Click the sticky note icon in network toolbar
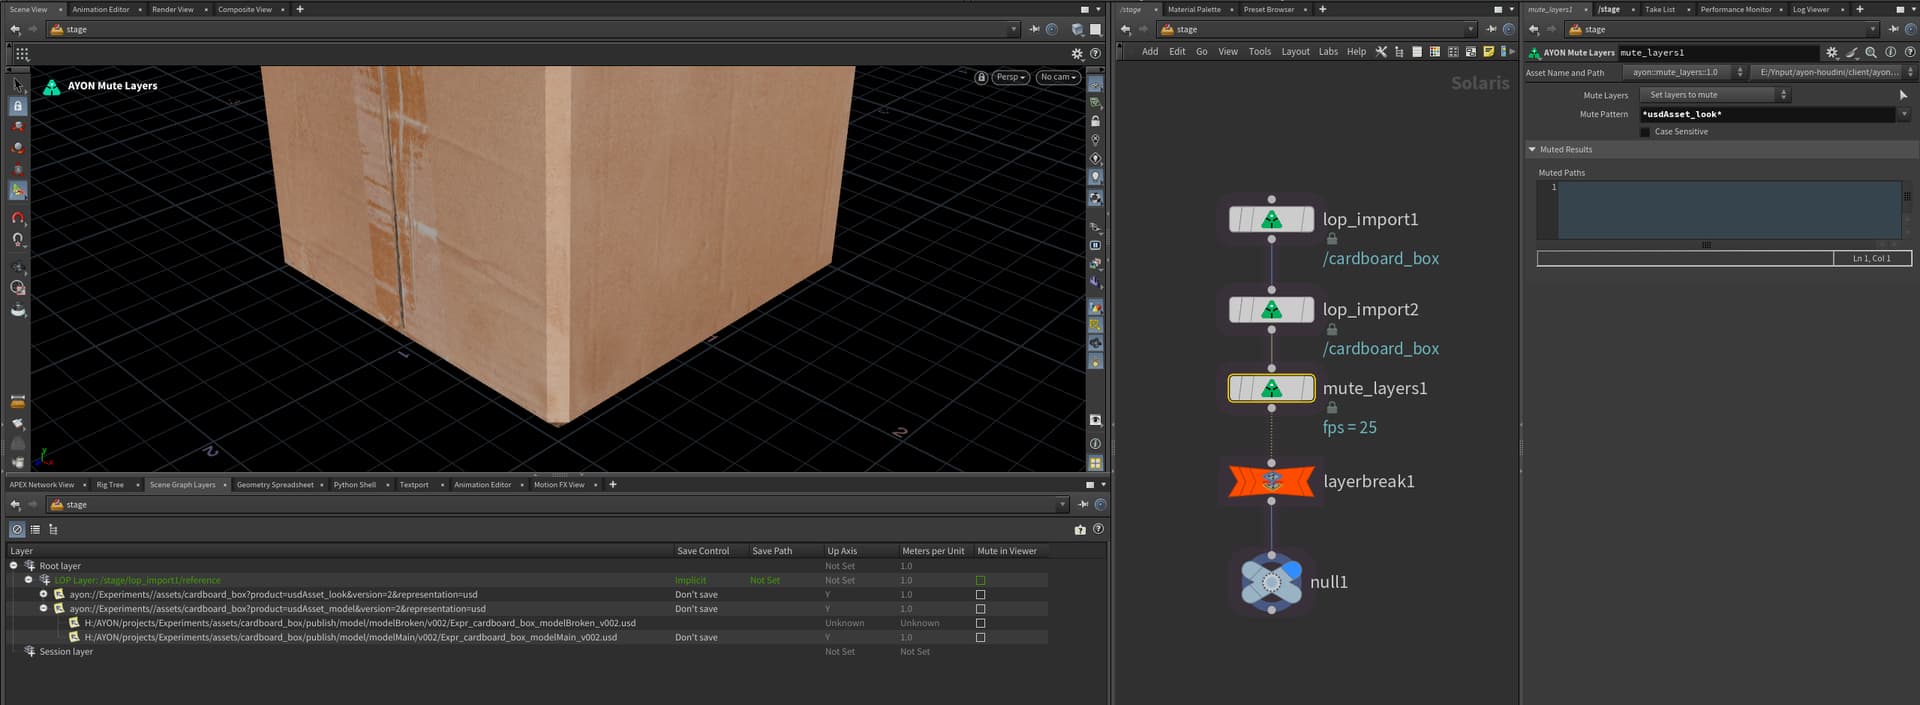This screenshot has width=1920, height=705. (x=1488, y=52)
